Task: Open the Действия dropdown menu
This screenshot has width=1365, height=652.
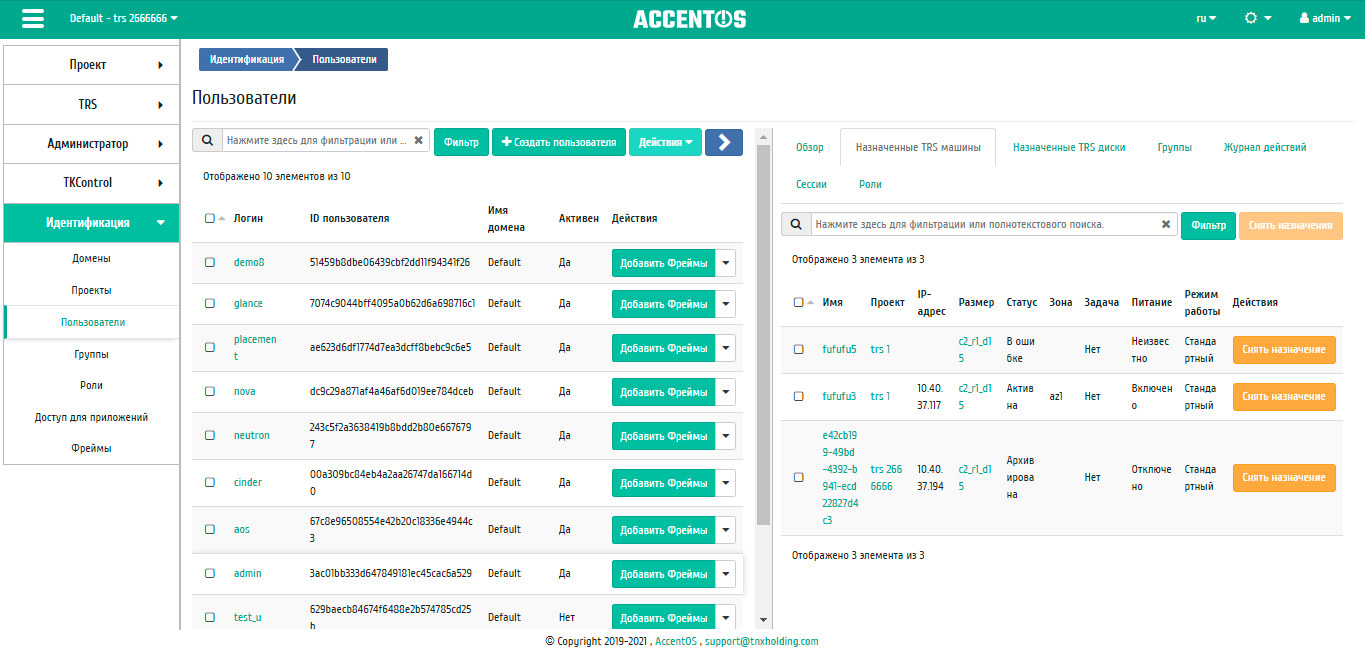Action: [665, 143]
